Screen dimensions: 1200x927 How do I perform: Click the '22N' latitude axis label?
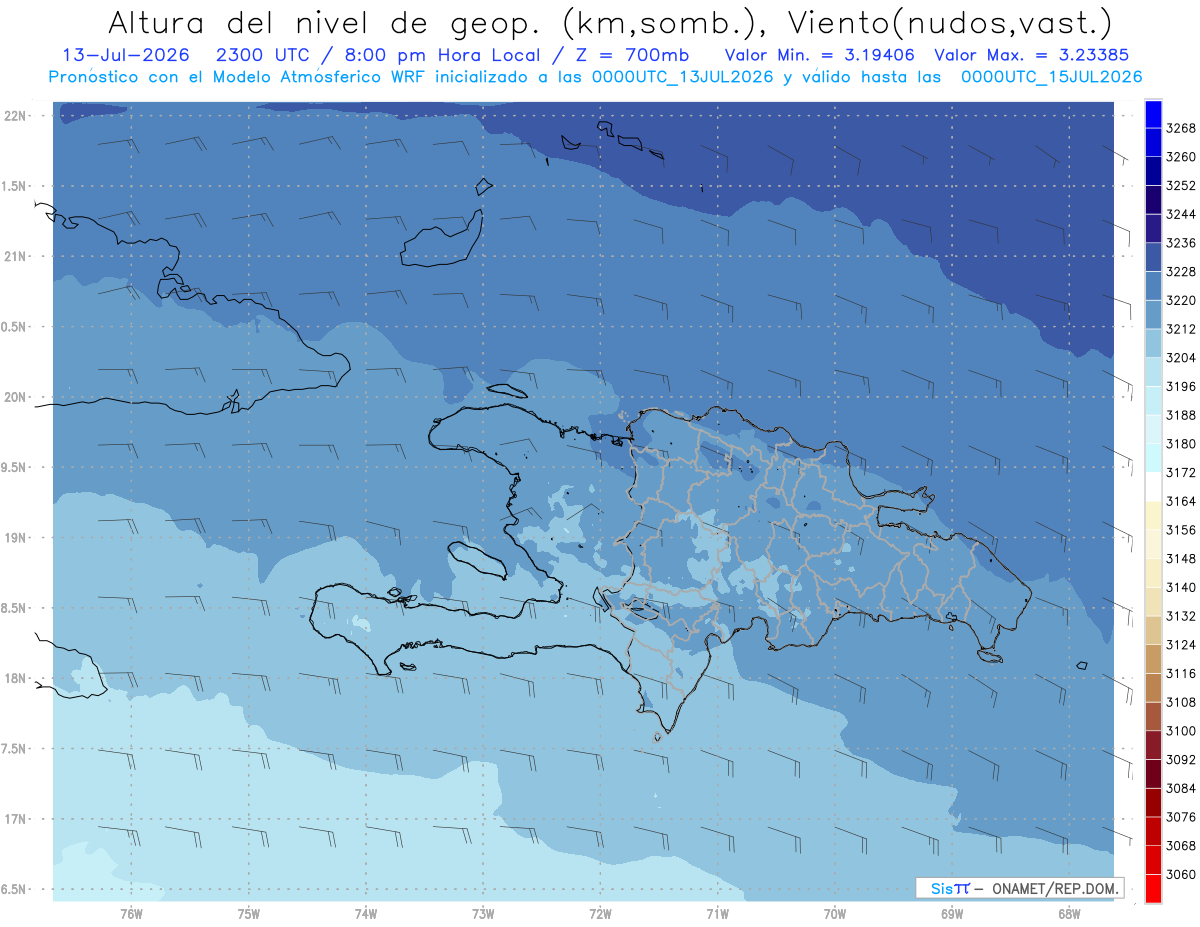(x=16, y=116)
